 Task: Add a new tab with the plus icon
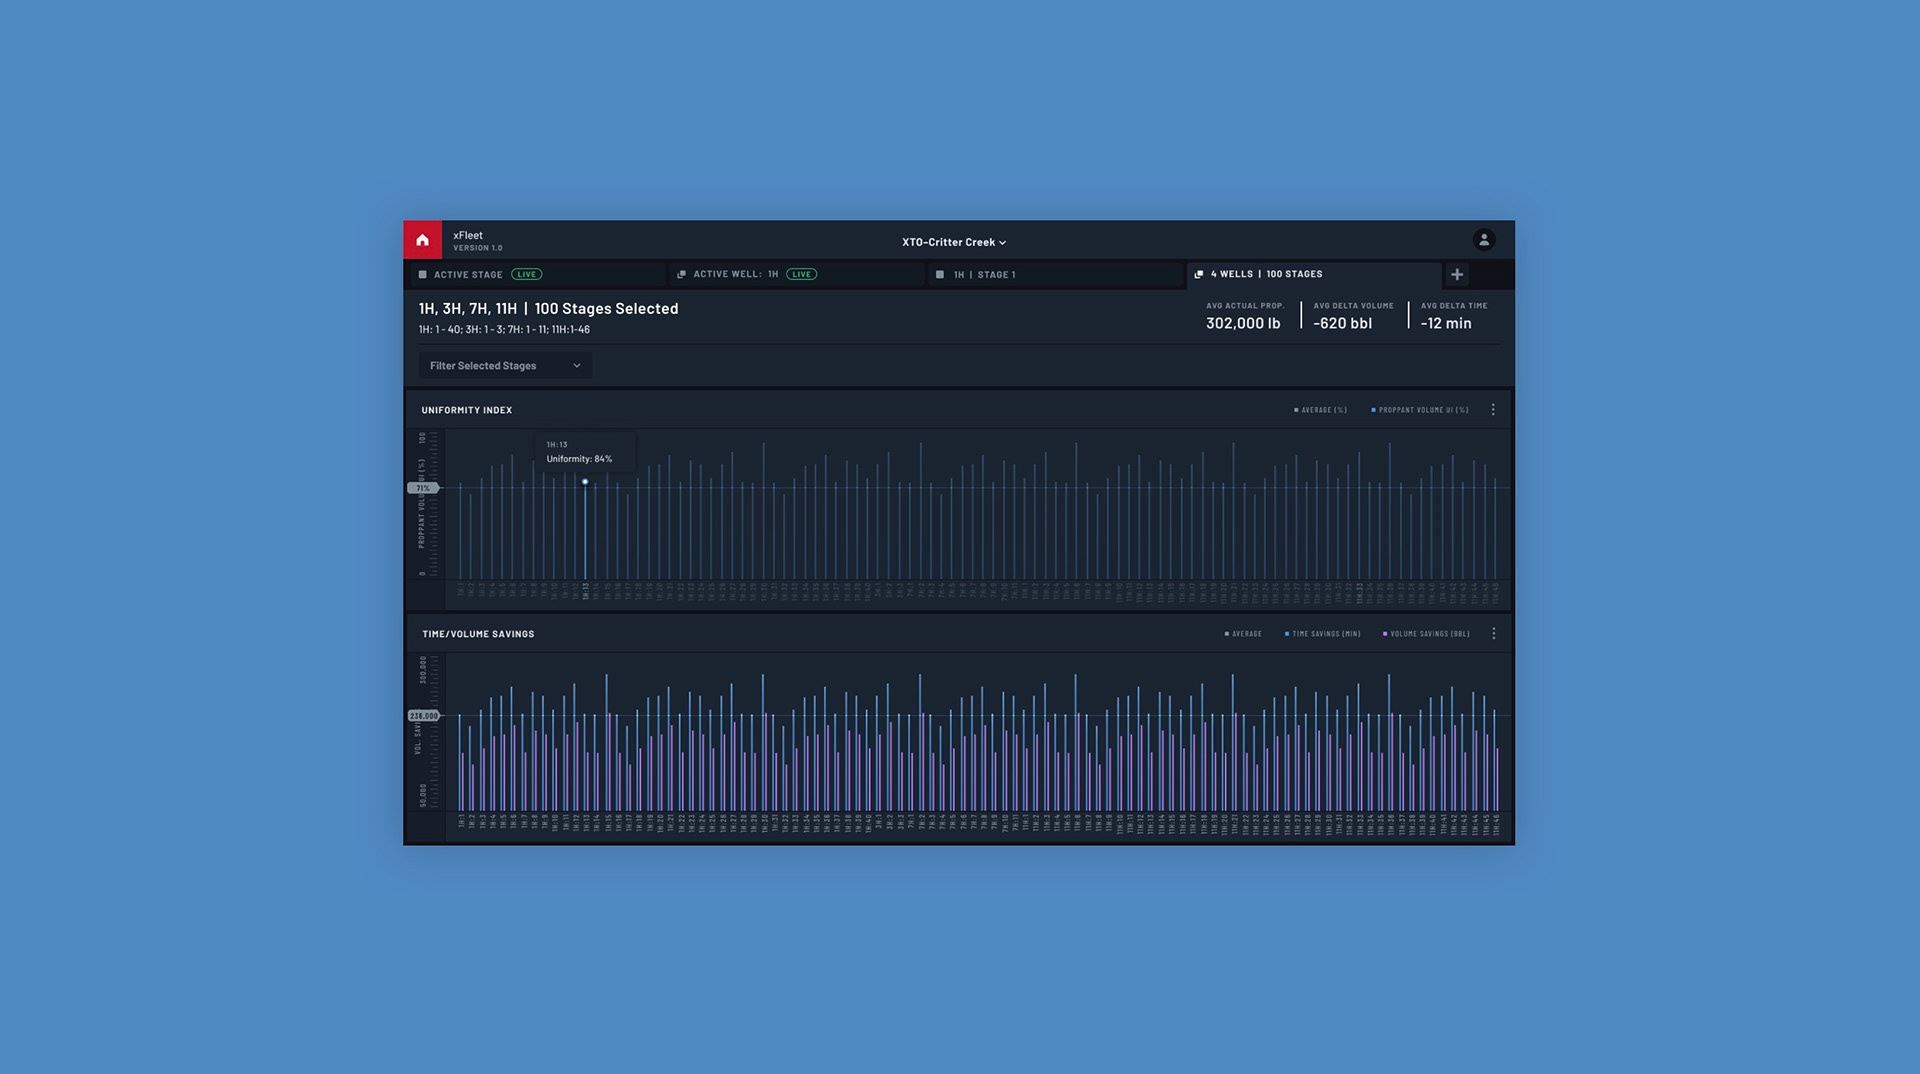tap(1457, 274)
